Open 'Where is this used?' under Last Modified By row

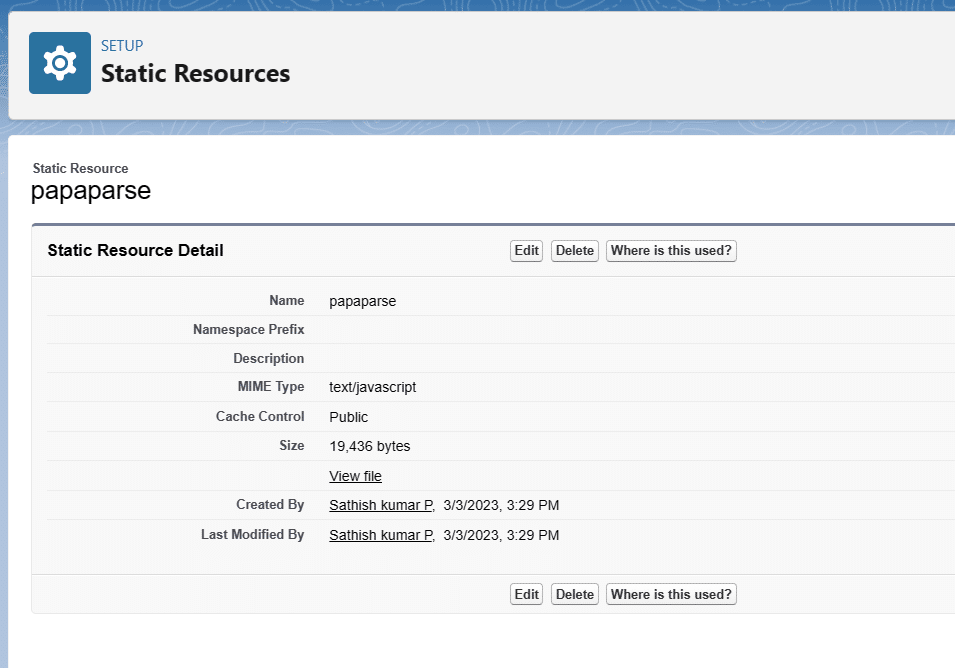click(x=671, y=594)
